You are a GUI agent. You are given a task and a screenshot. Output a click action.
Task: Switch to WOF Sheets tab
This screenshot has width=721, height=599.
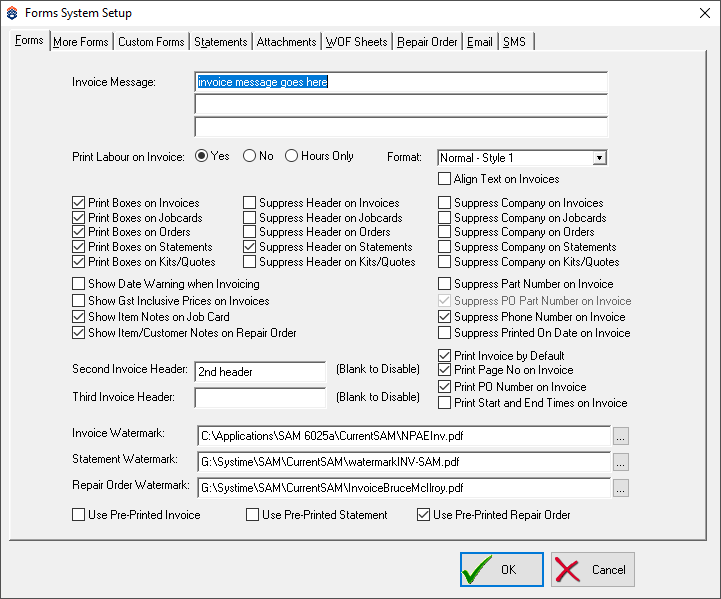[x=356, y=42]
